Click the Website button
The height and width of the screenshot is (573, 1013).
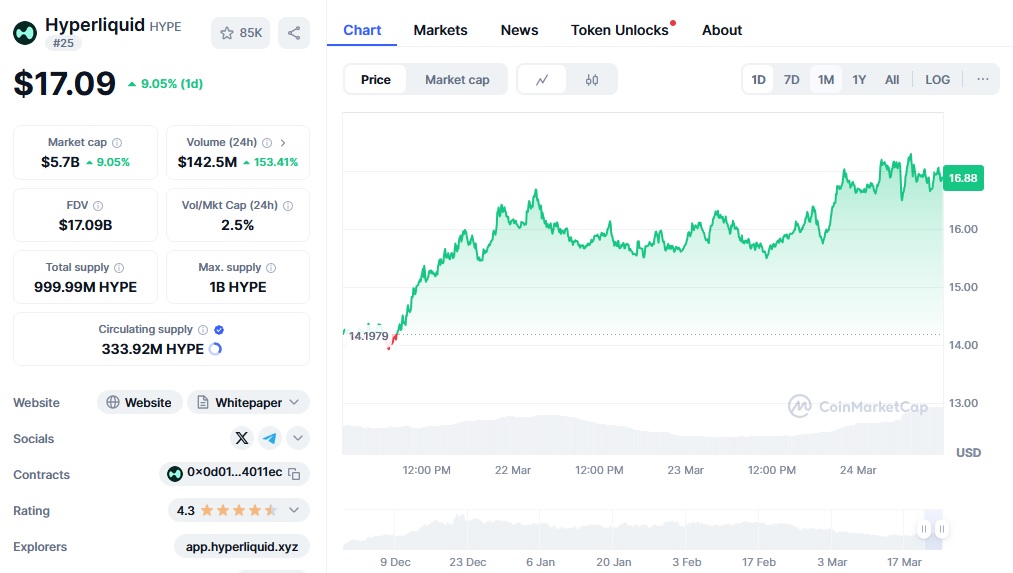140,402
